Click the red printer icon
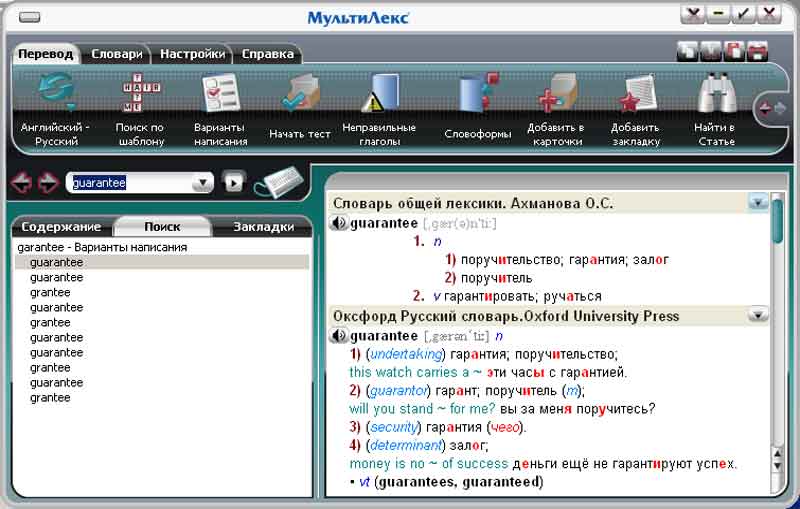 click(x=757, y=51)
